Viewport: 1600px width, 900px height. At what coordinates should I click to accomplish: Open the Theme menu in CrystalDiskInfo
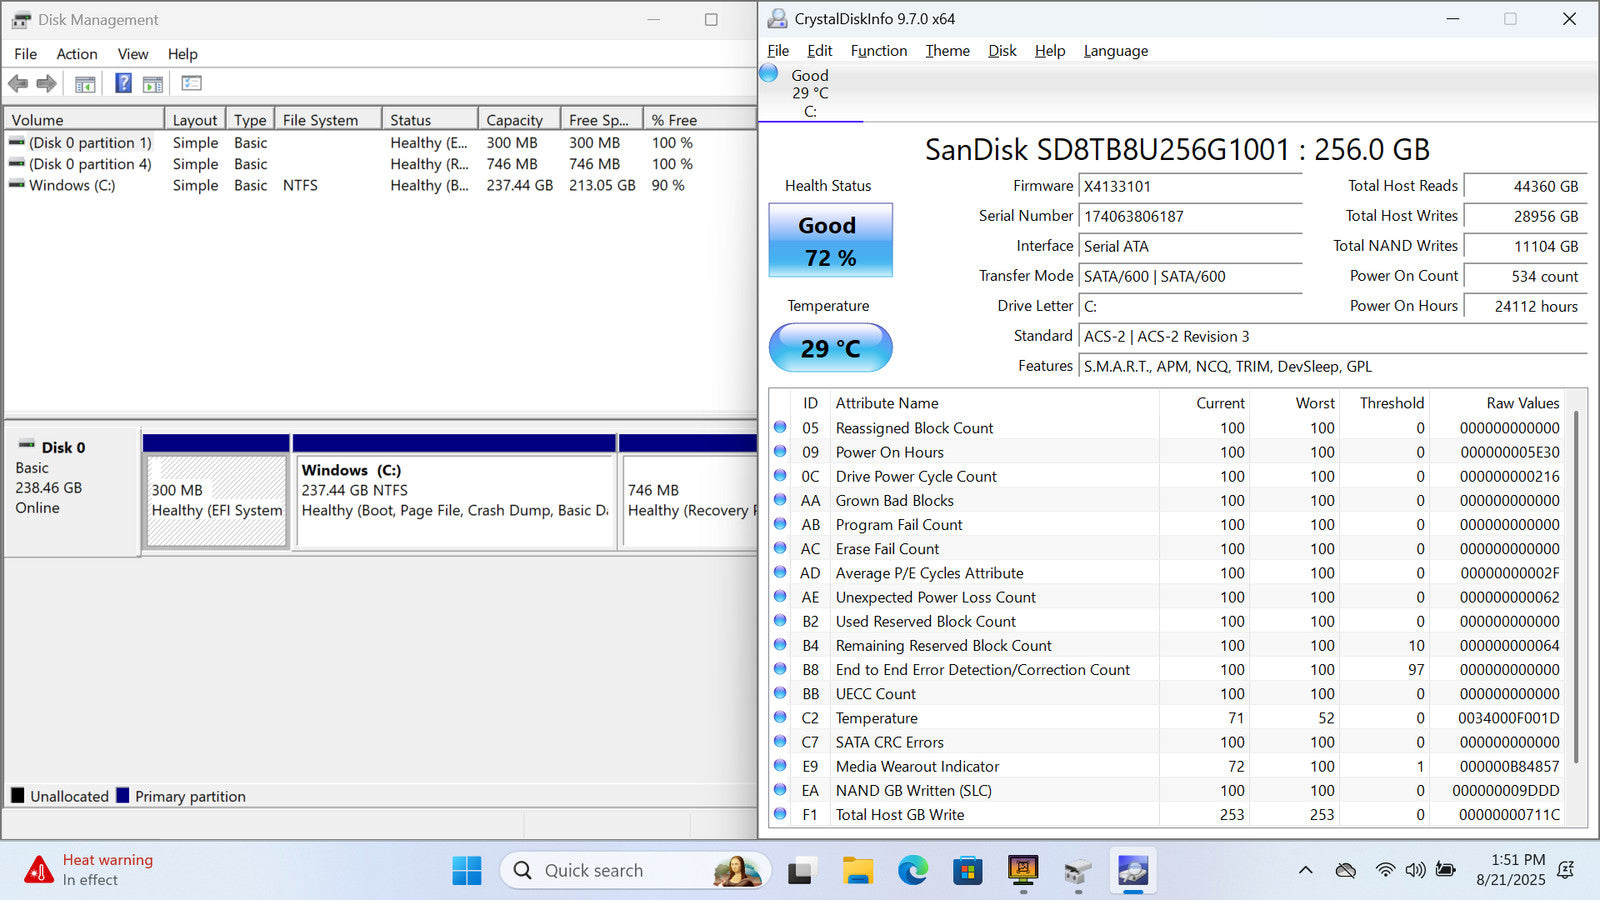coord(947,51)
